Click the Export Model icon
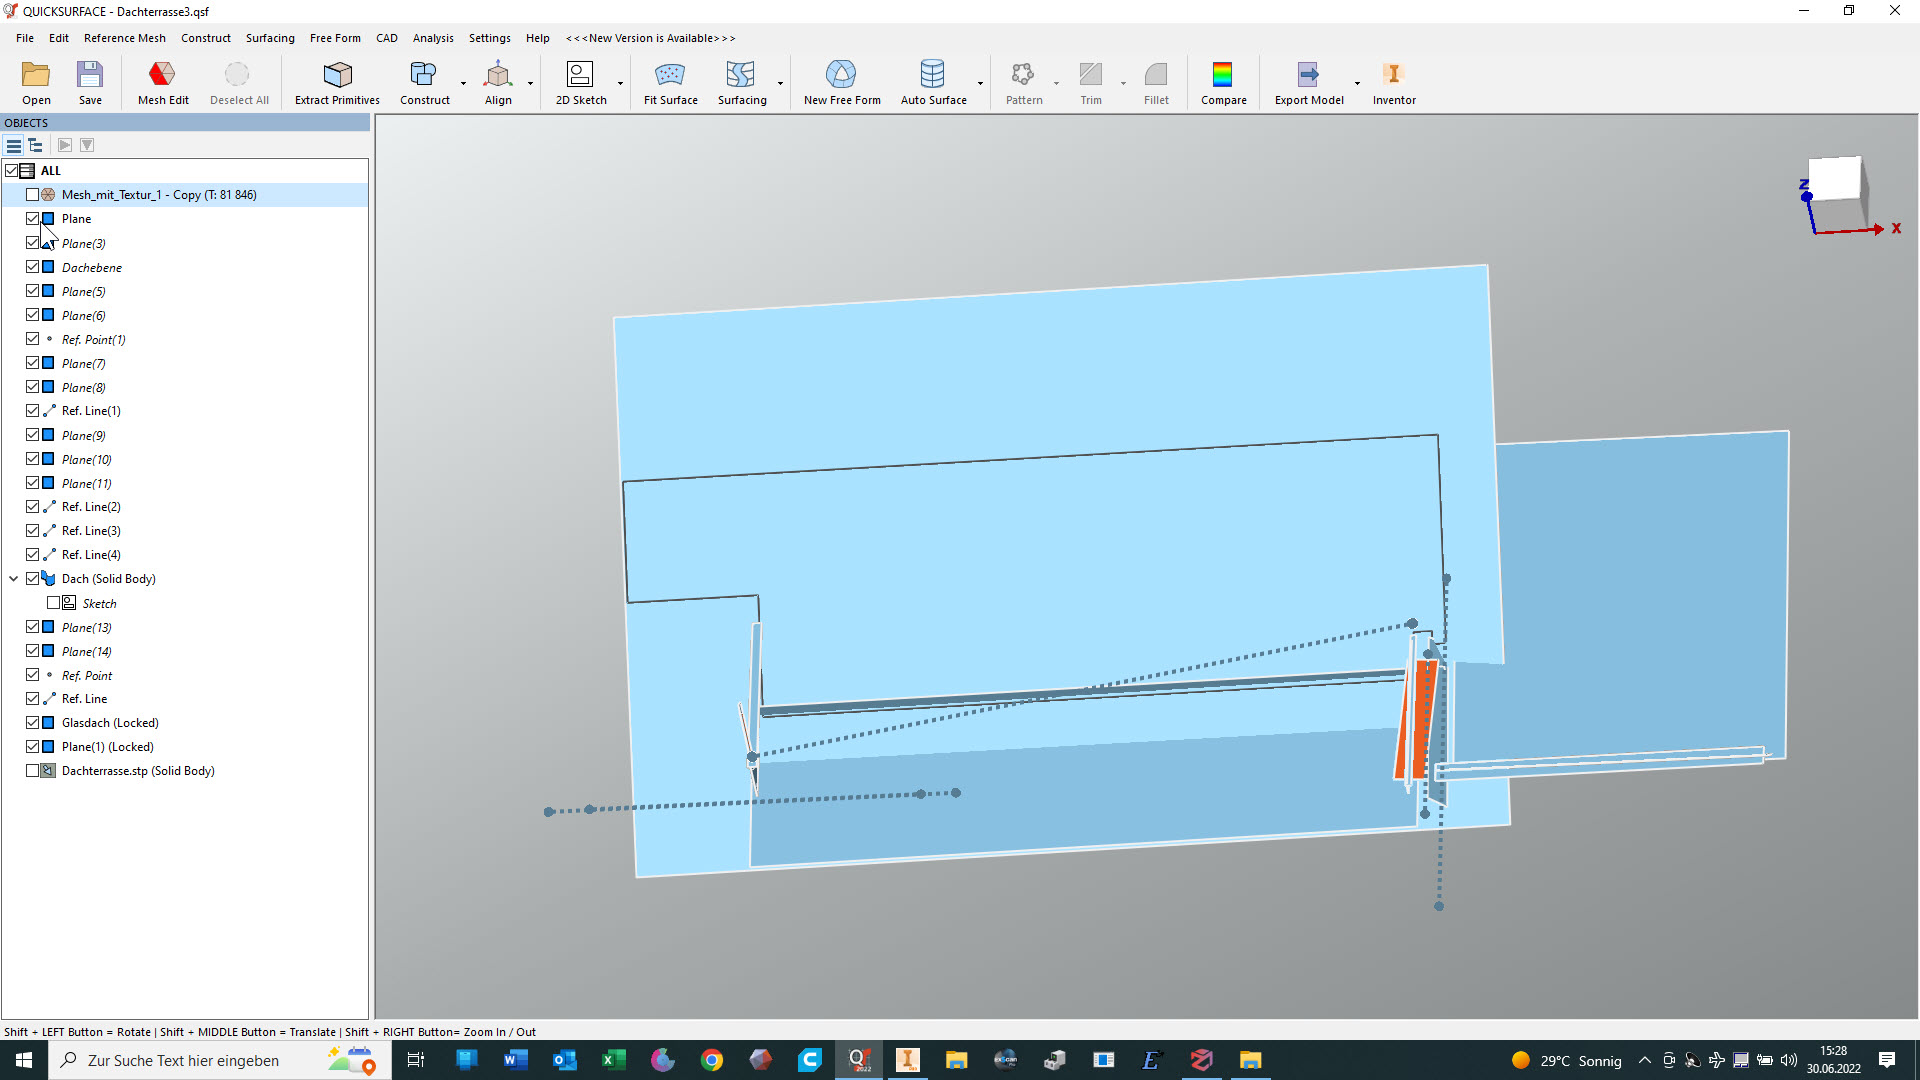This screenshot has height=1080, width=1920. click(1308, 75)
